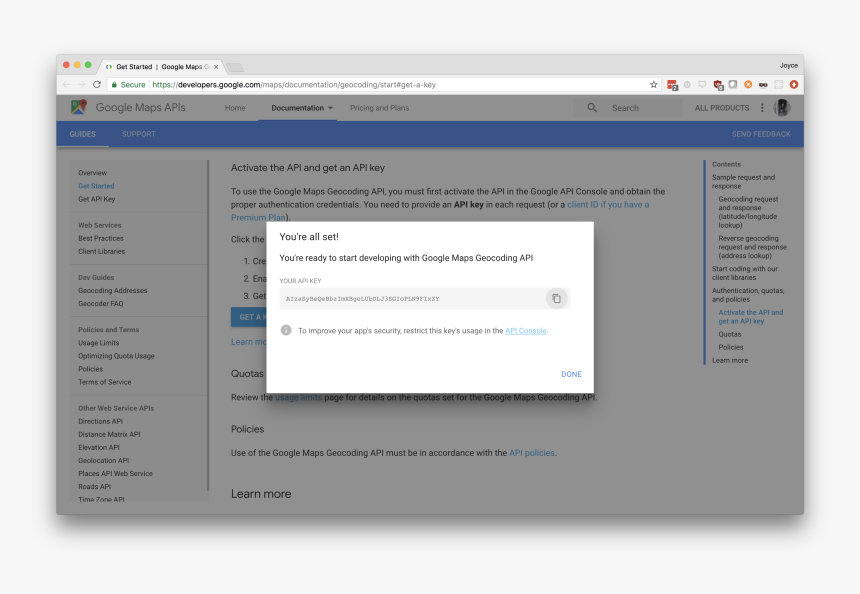Follow the client ID Premium Plan link

point(608,205)
